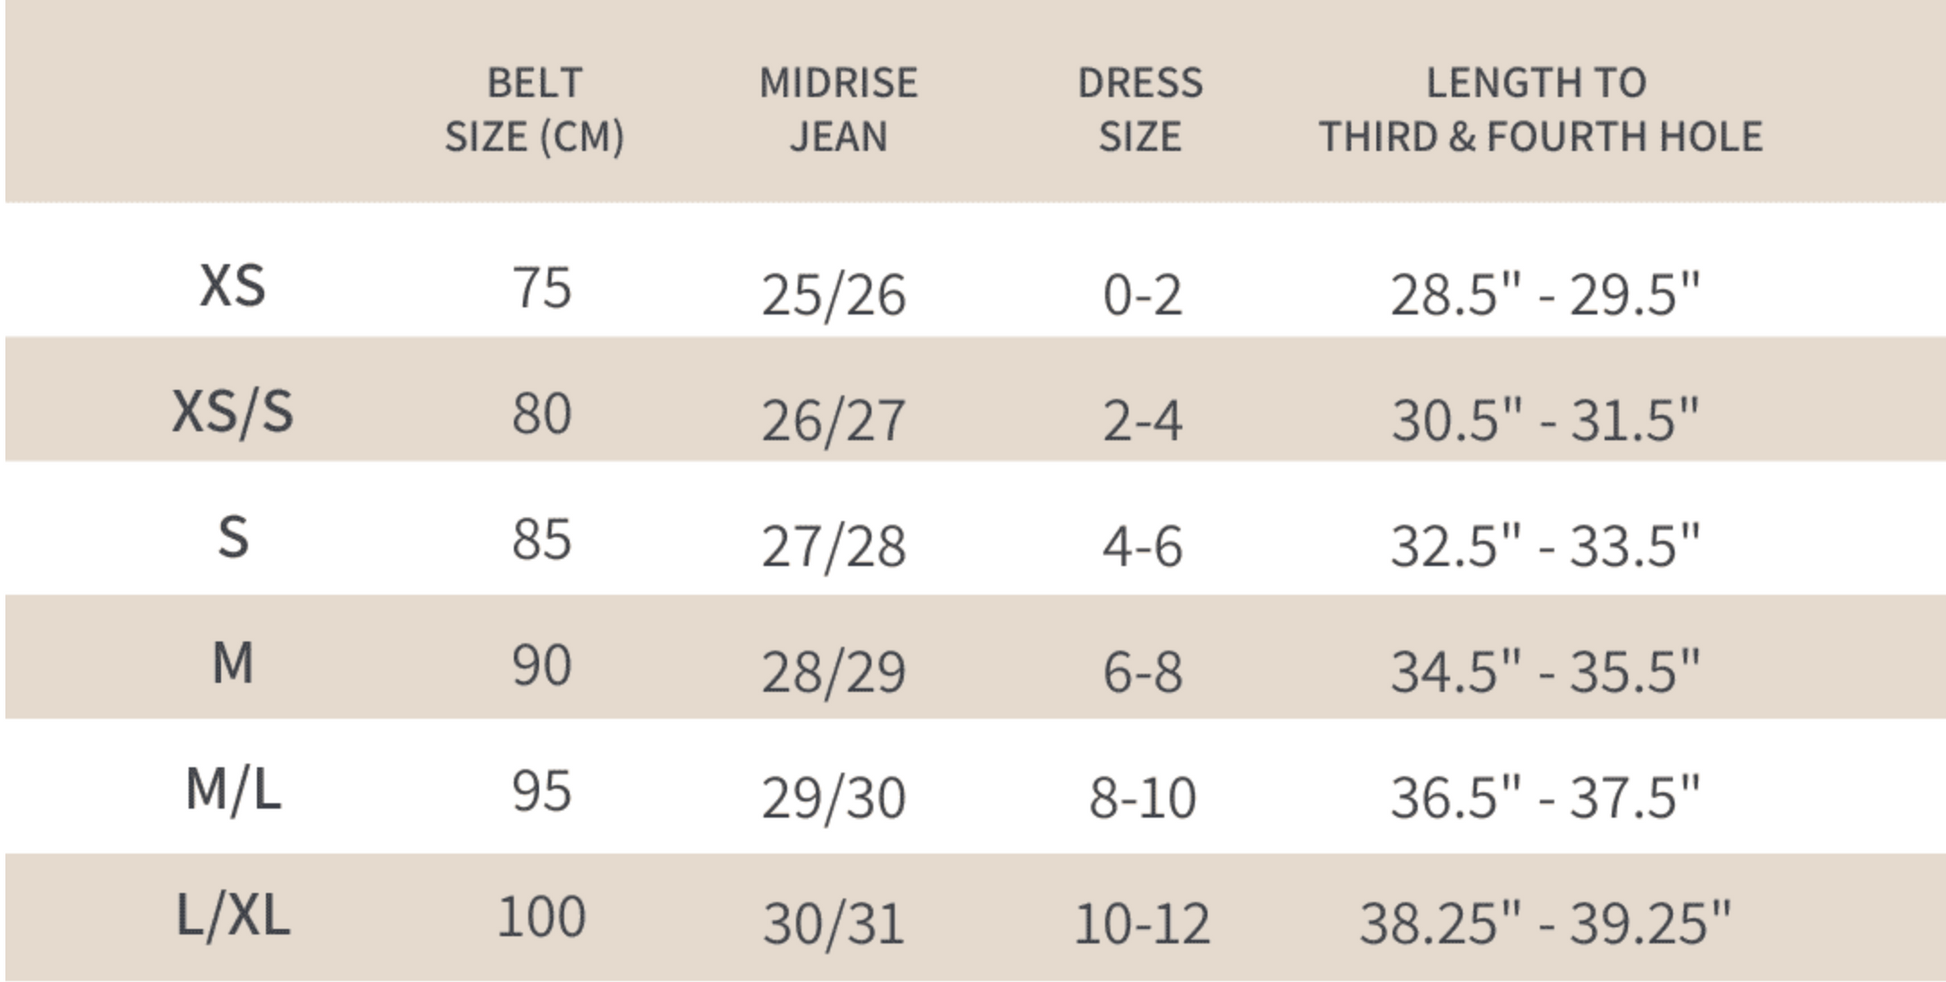Select belt size value 90
This screenshot has height=982, width=1946.
coord(541,665)
